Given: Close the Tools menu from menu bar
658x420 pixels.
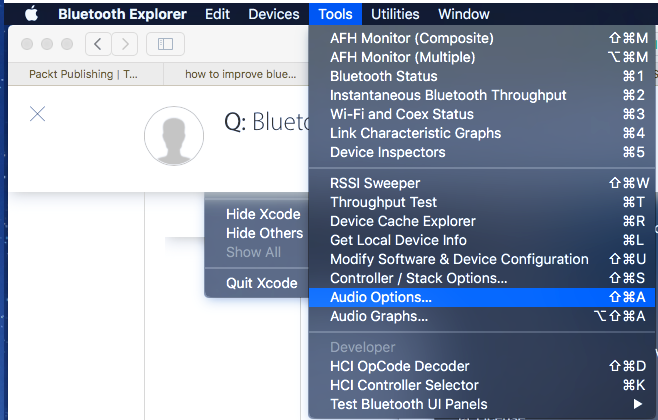Looking at the screenshot, I should tap(335, 14).
